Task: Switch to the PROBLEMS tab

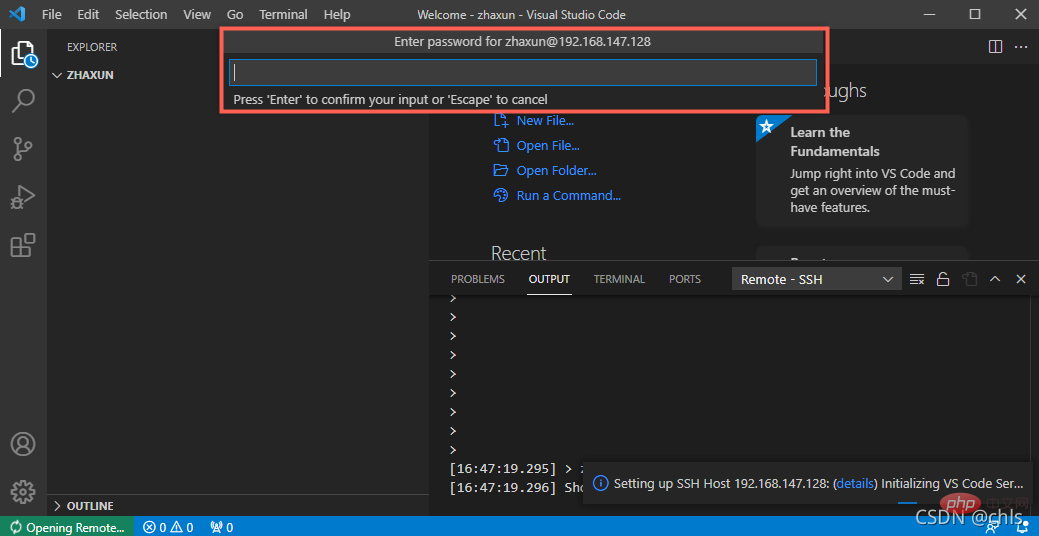Action: [x=477, y=280]
